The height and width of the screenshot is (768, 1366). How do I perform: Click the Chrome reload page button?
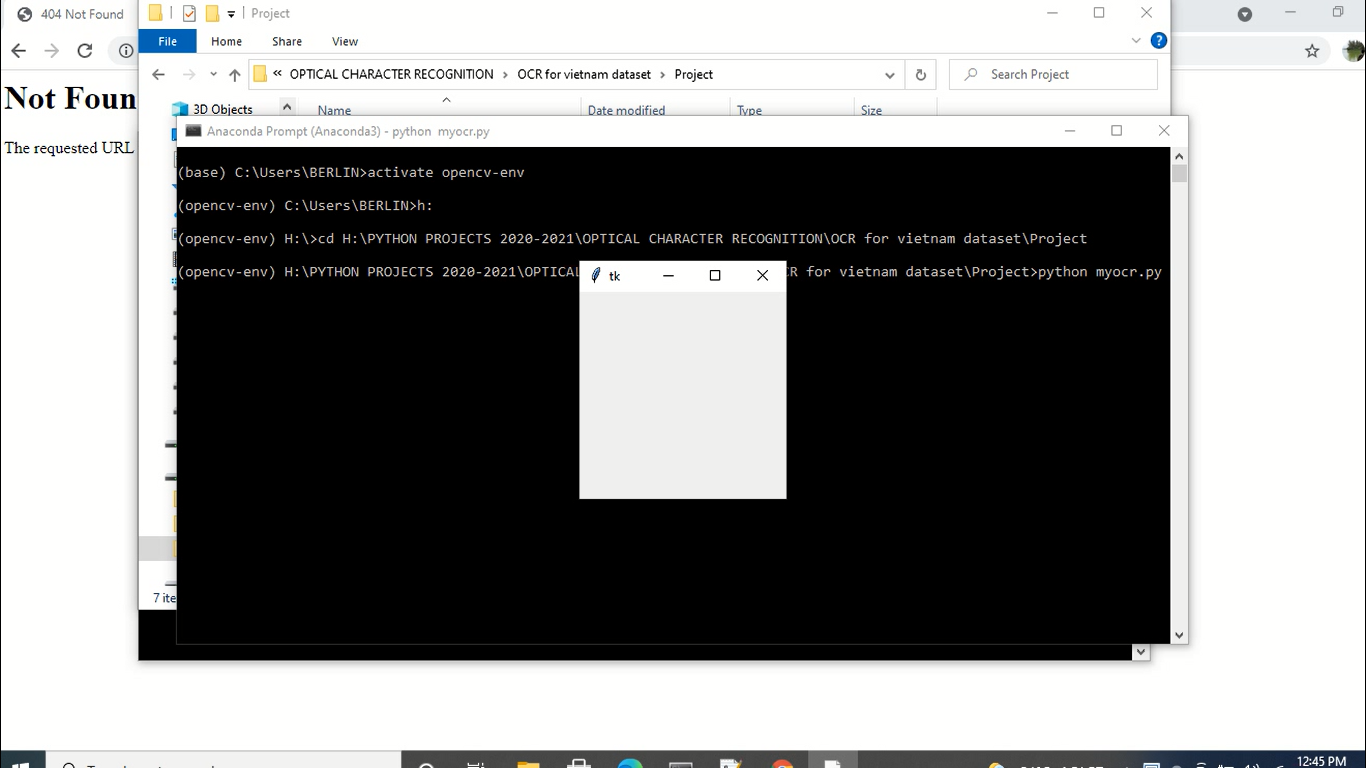tap(85, 51)
